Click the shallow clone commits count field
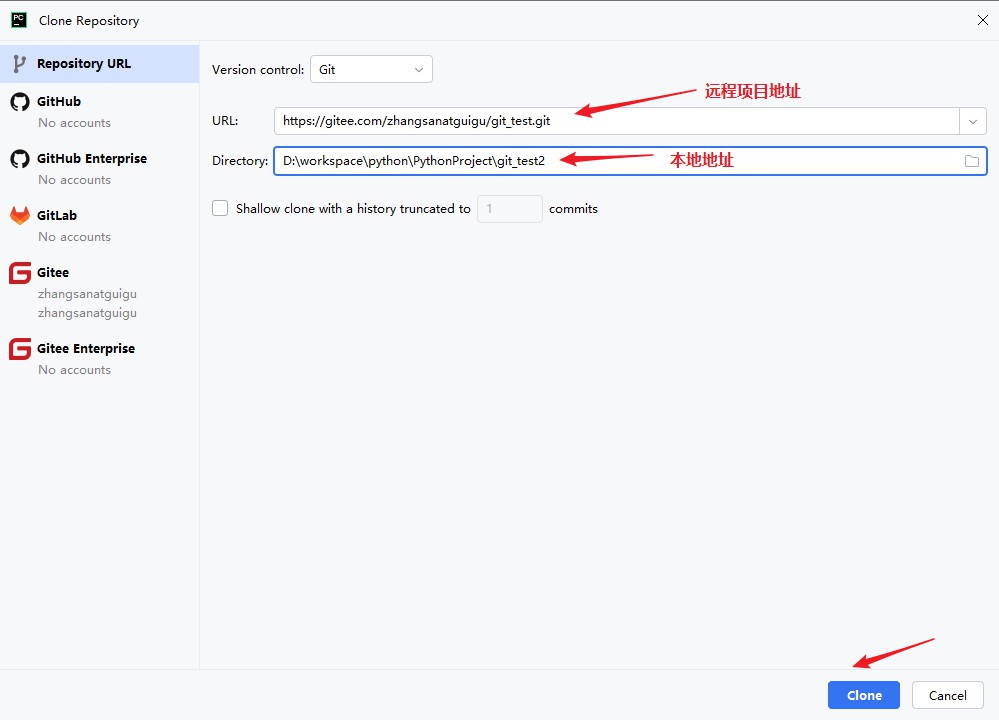The height and width of the screenshot is (720, 999). (x=510, y=209)
